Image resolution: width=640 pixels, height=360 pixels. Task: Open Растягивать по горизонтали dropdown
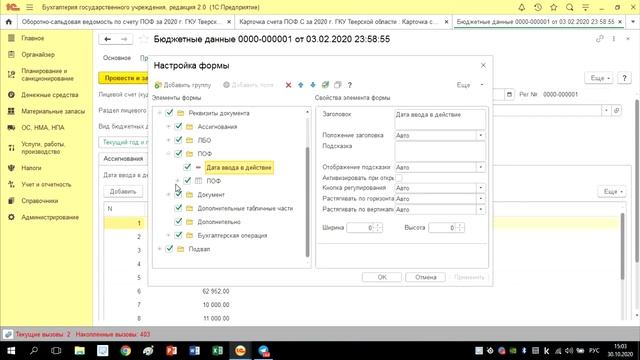[x=480, y=199]
